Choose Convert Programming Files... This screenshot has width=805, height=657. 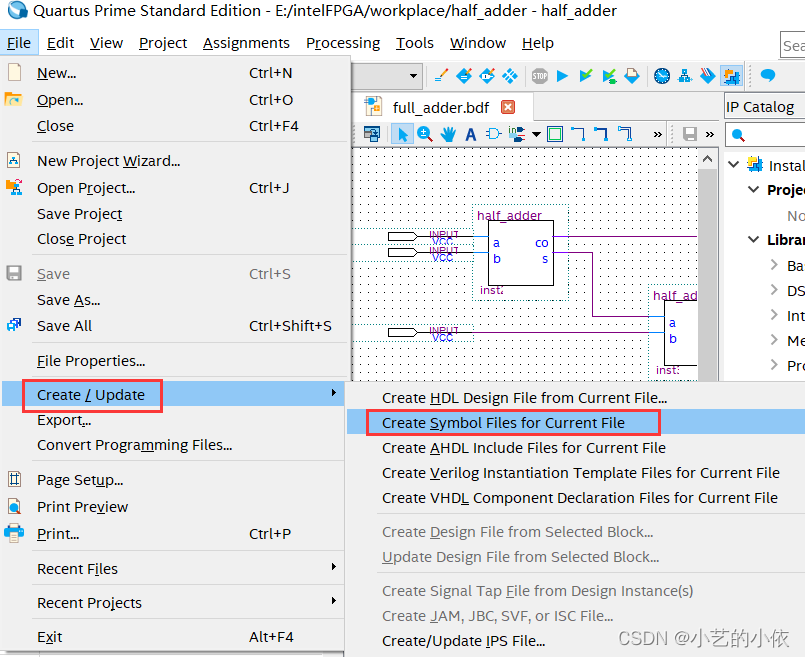point(172,445)
